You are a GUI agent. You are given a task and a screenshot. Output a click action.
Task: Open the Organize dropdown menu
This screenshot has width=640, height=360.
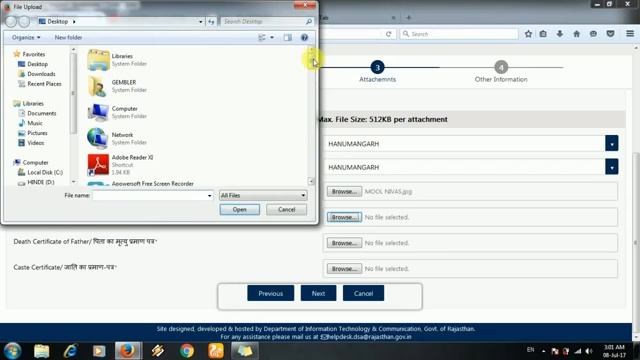click(26, 38)
